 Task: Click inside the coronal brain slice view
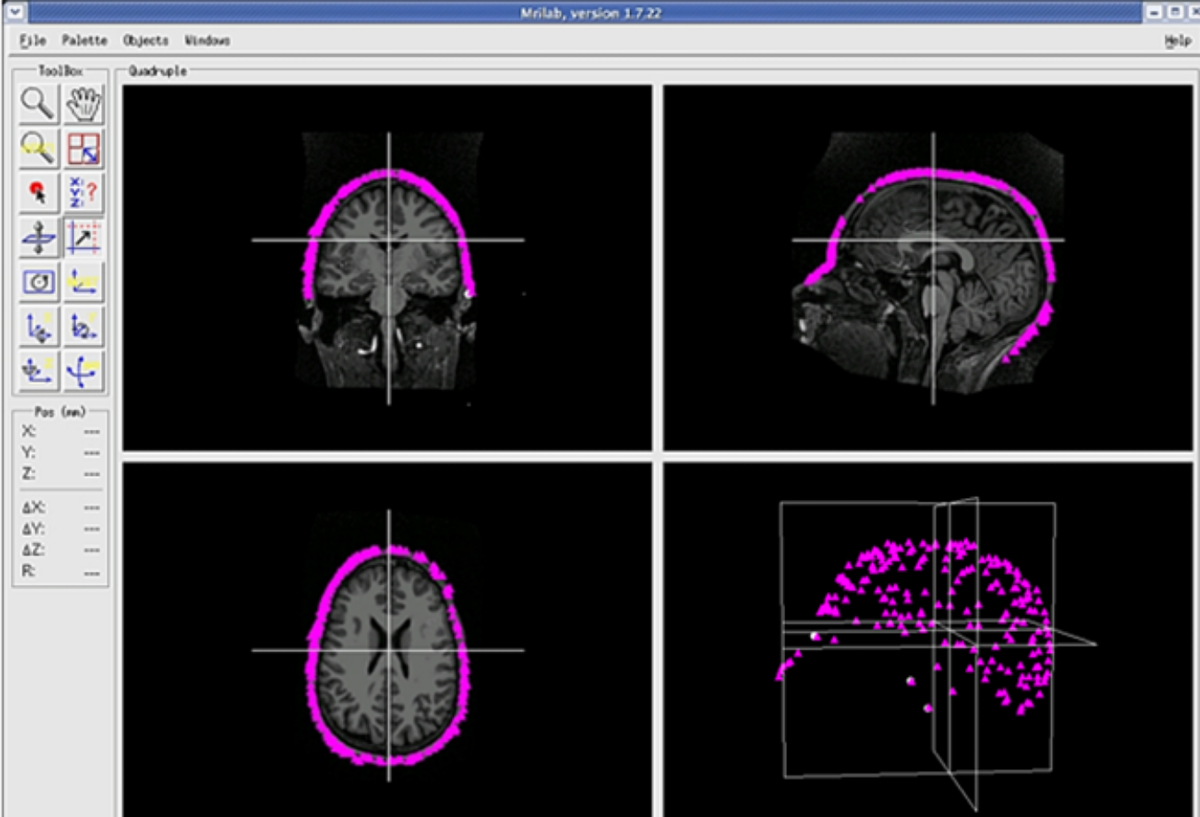point(387,267)
